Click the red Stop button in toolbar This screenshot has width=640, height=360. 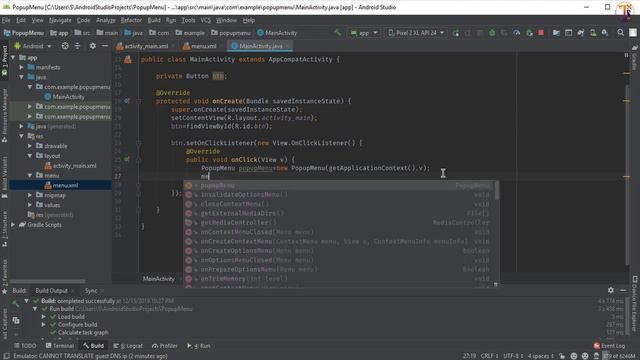541,33
